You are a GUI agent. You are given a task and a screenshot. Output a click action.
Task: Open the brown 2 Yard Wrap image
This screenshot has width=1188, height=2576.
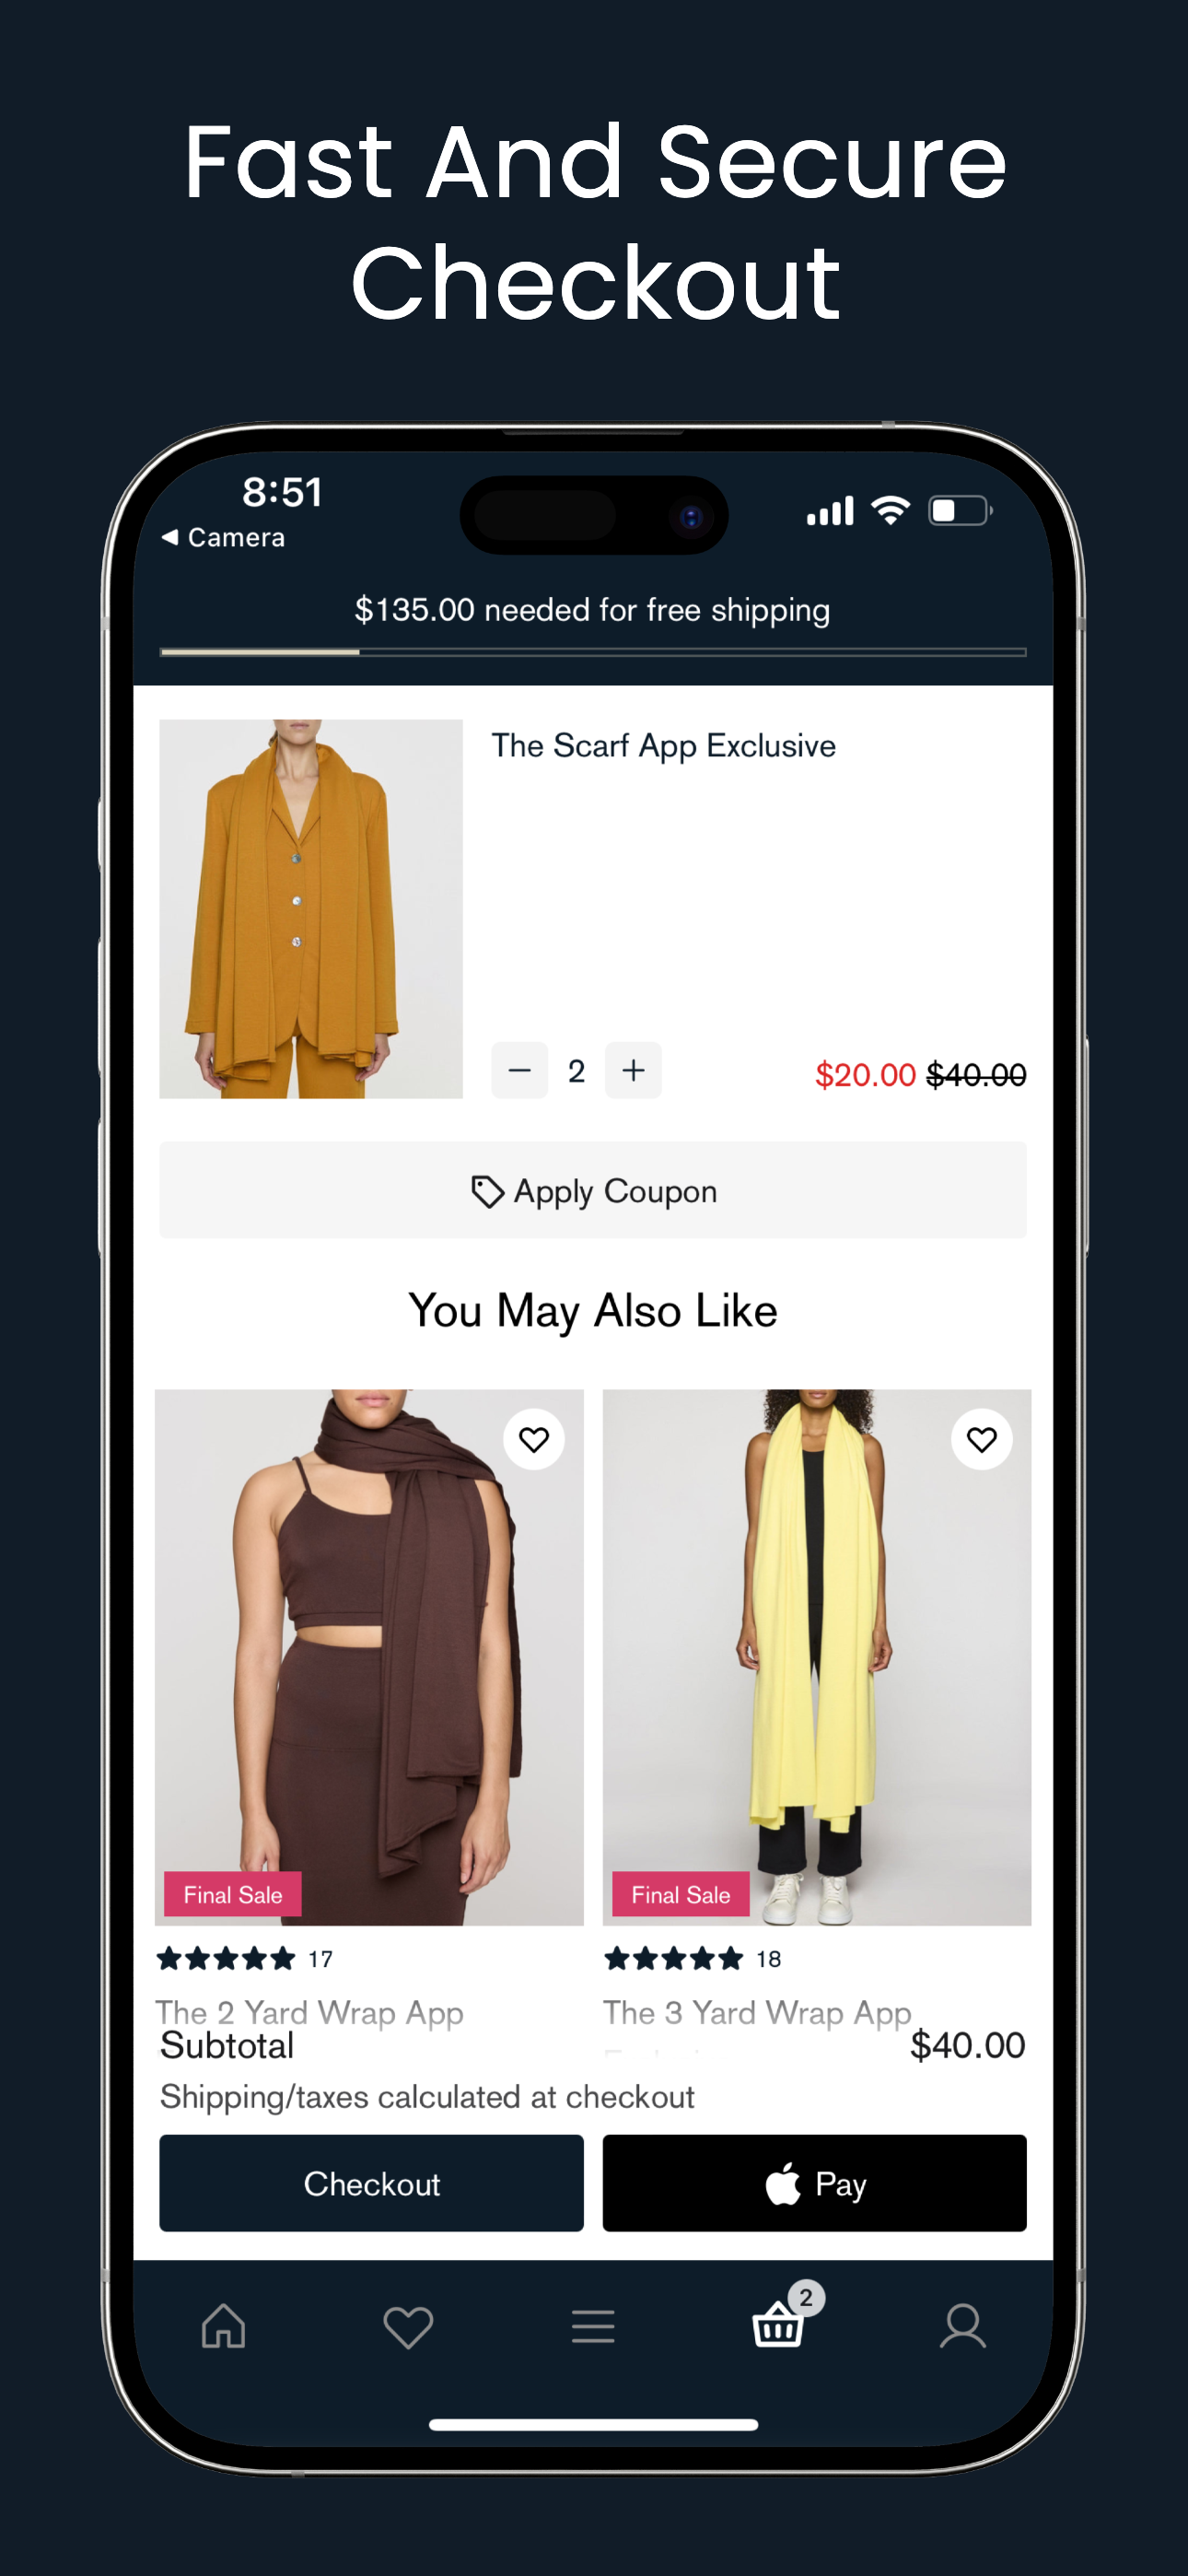pyautogui.click(x=369, y=1656)
